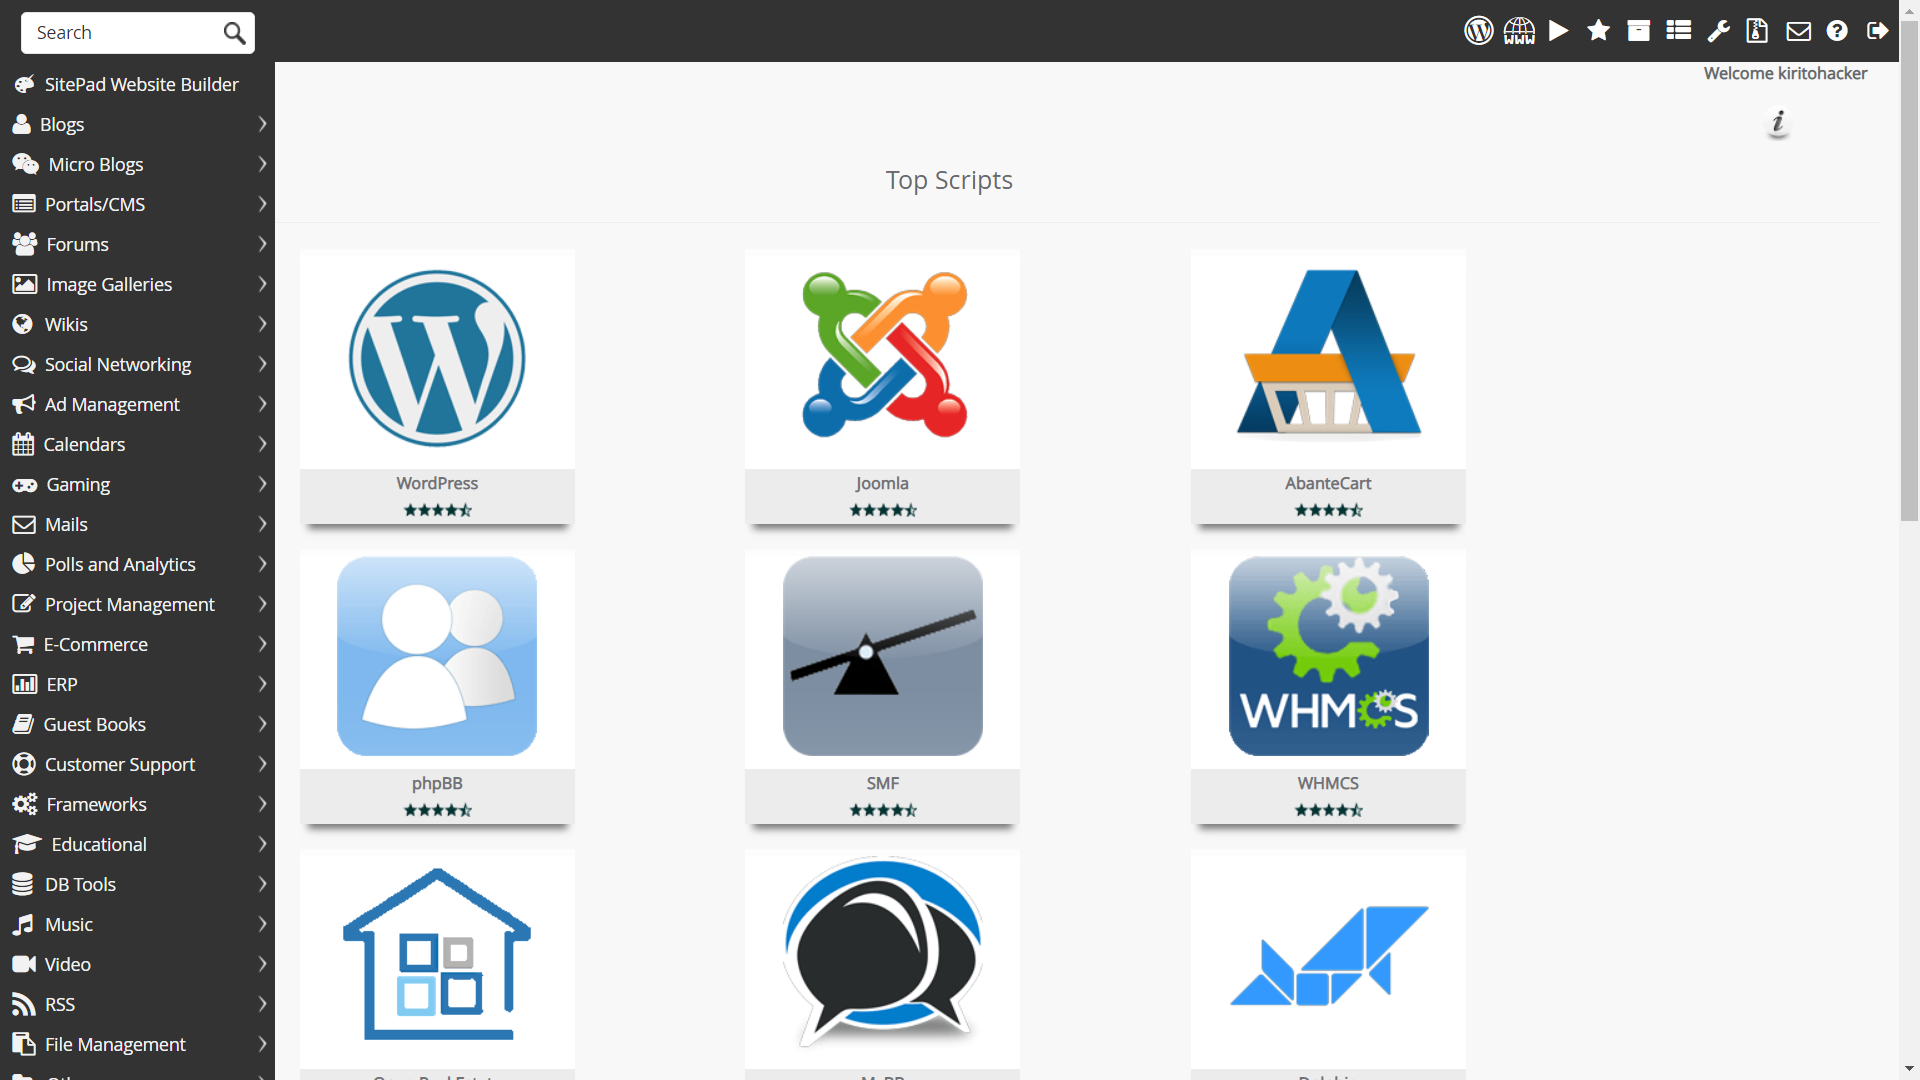Click the vertical page scrollbar thumb
The height and width of the screenshot is (1080, 1920).
[1909, 270]
